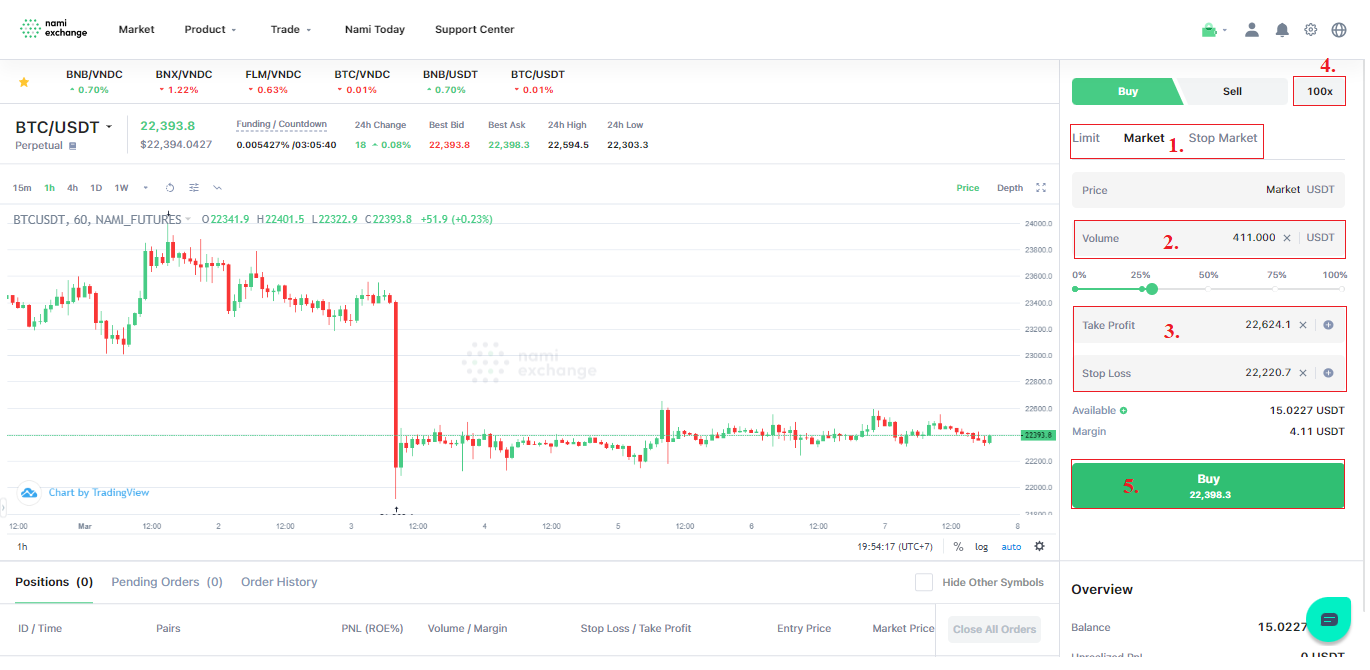Click into the Take Profit input field
Viewport: 1370px width, 670px height.
(x=1209, y=325)
